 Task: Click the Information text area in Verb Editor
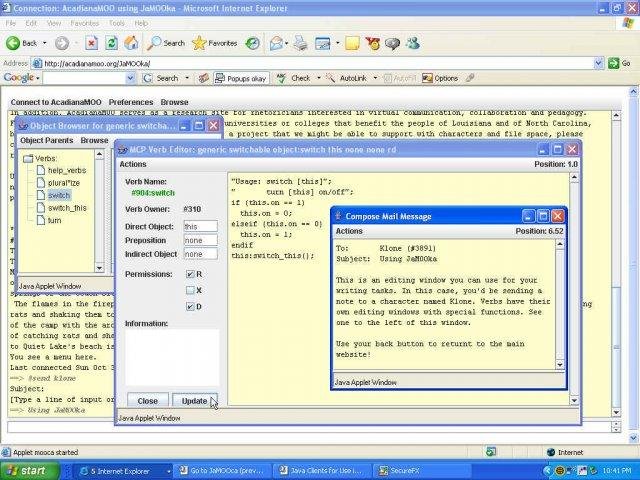click(x=172, y=358)
